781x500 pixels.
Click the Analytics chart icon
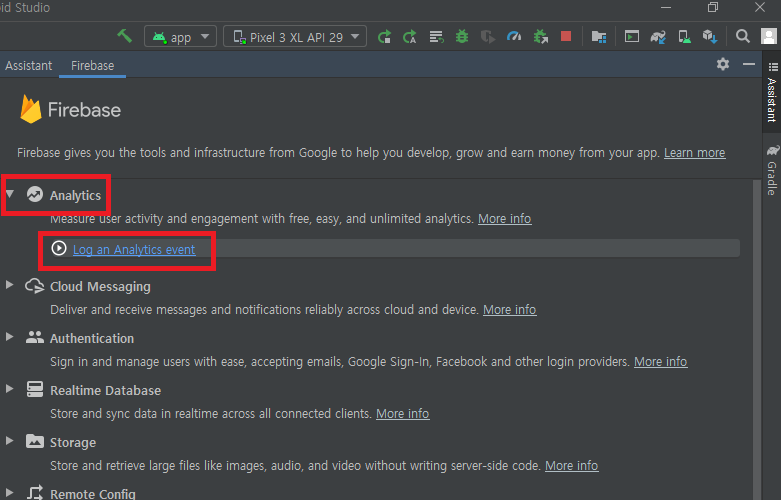(35, 194)
